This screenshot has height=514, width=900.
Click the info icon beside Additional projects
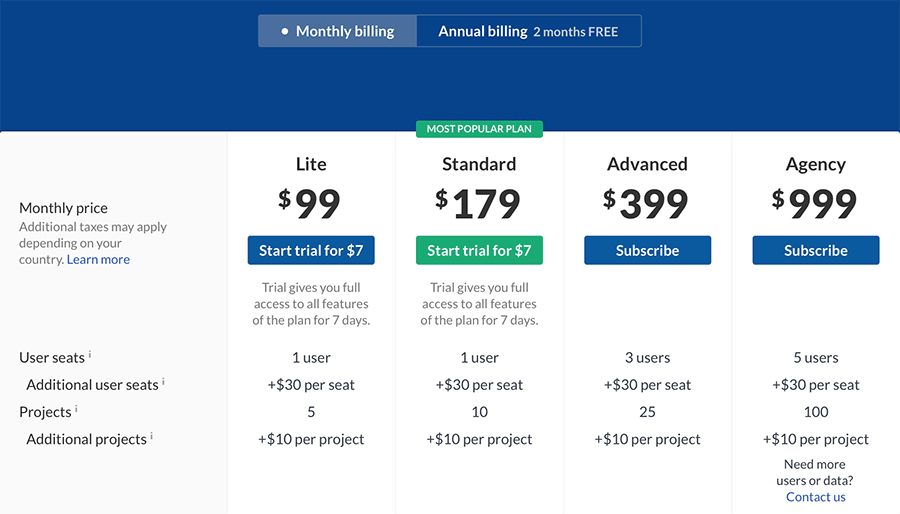point(152,436)
